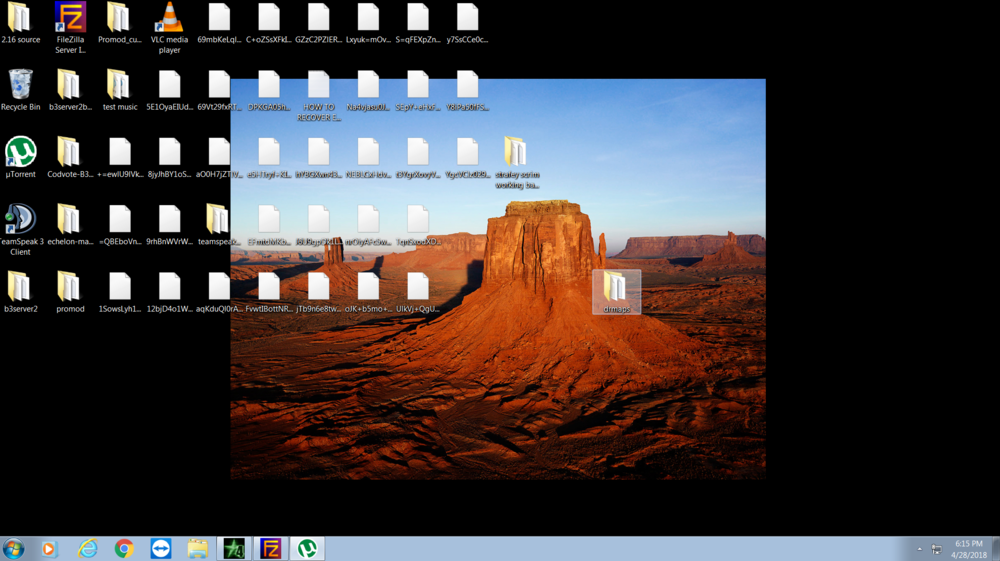Switch to µTorrent window in taskbar
The height and width of the screenshot is (561, 1000).
pos(308,548)
